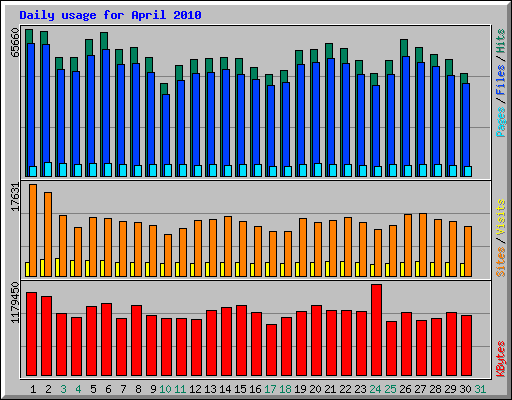Select the yellow Sites bar for day 24

[372, 270]
